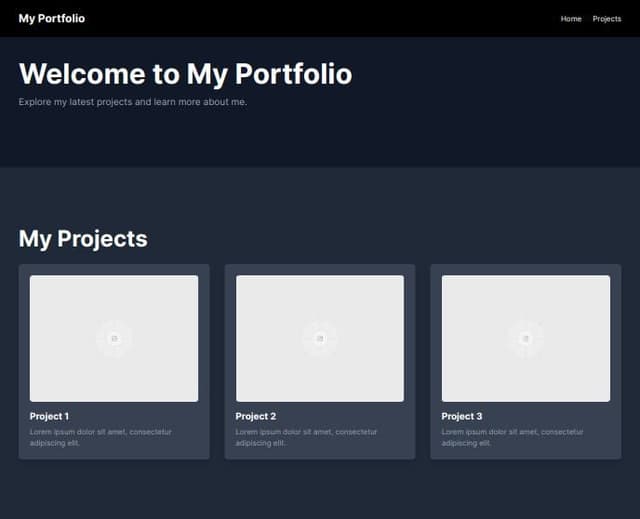
Task: Click the Lorem ipsum description under Project 1
Action: [x=100, y=437]
